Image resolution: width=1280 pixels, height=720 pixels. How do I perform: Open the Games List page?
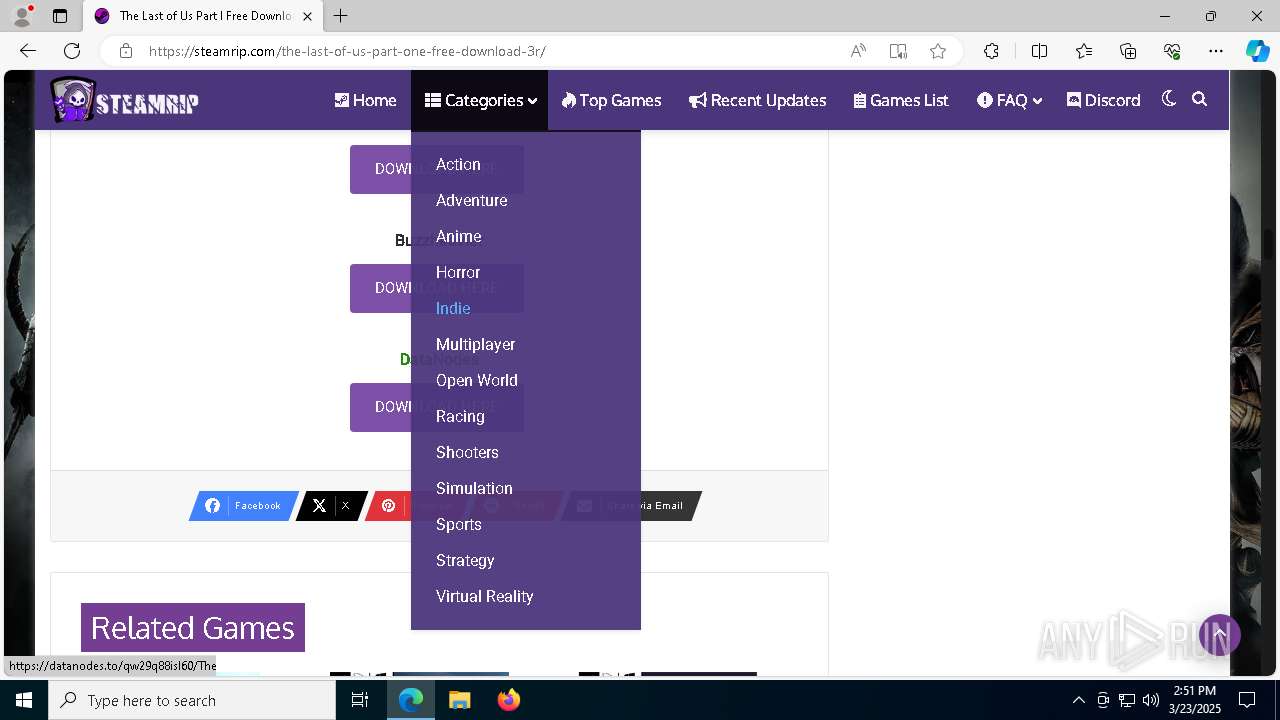coord(901,100)
